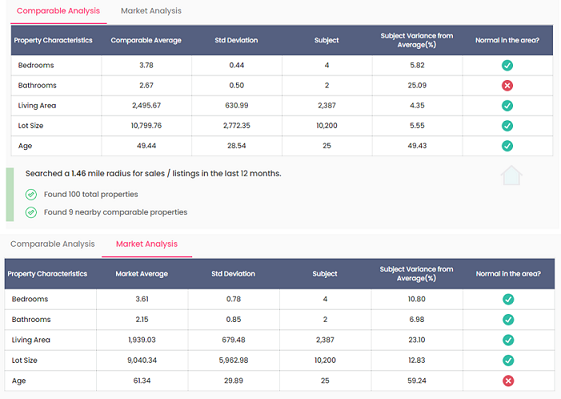Click market average value 1,939.03
This screenshot has width=561, height=399.
click(142, 340)
